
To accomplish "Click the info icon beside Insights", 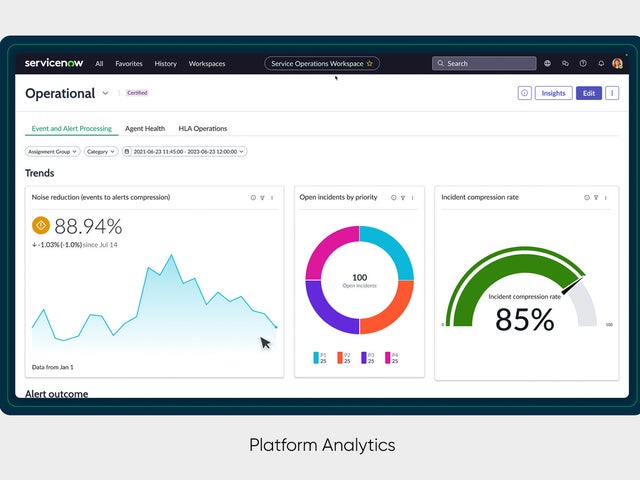I will (524, 93).
